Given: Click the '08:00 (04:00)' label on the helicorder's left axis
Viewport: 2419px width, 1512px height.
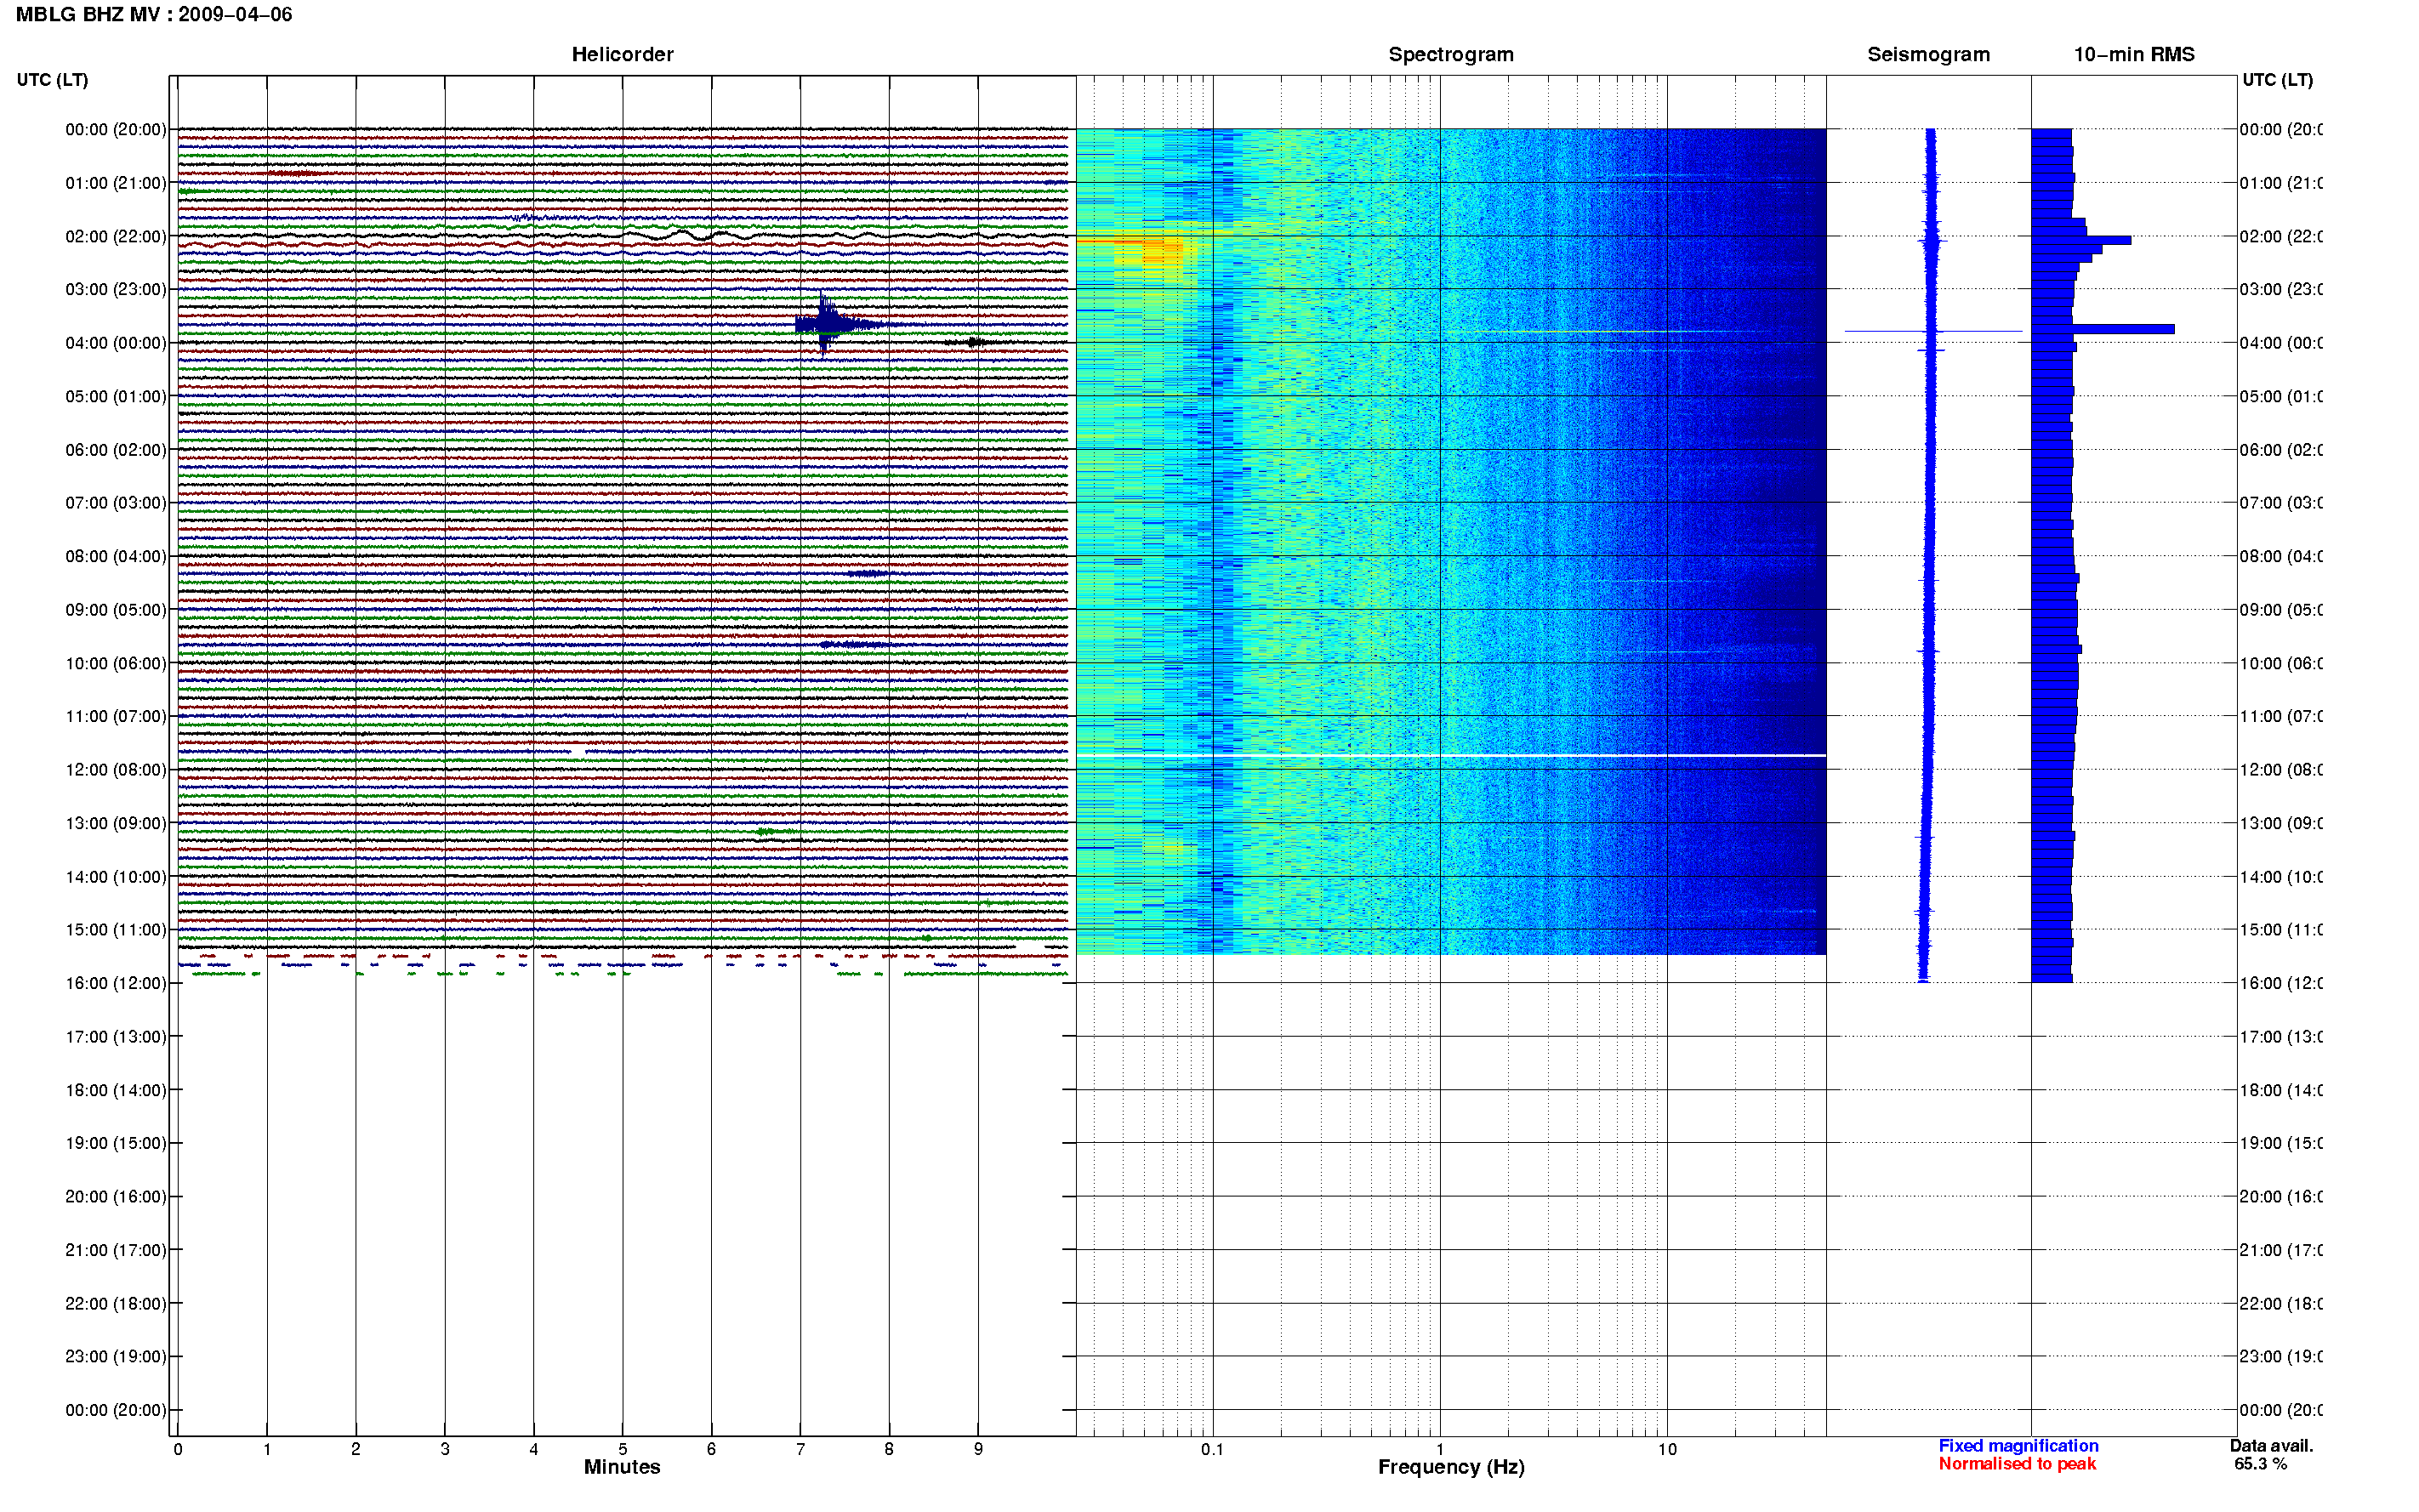Looking at the screenshot, I should point(116,556).
